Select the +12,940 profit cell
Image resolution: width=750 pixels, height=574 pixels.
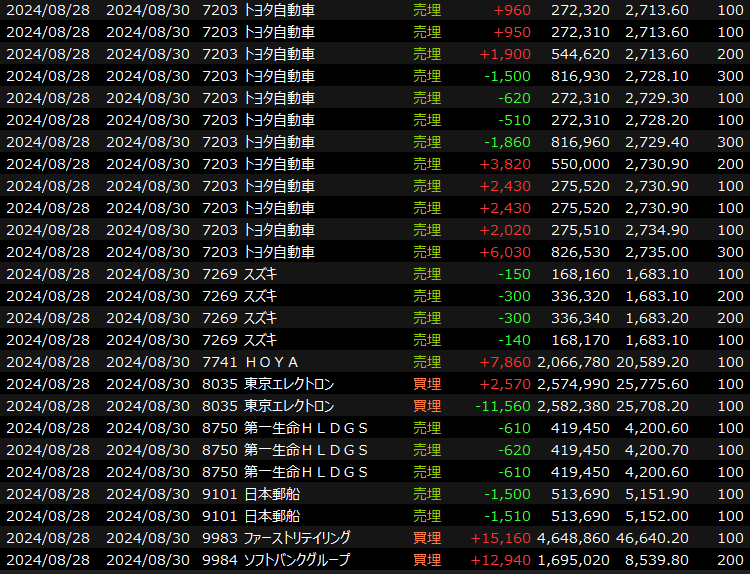point(505,560)
